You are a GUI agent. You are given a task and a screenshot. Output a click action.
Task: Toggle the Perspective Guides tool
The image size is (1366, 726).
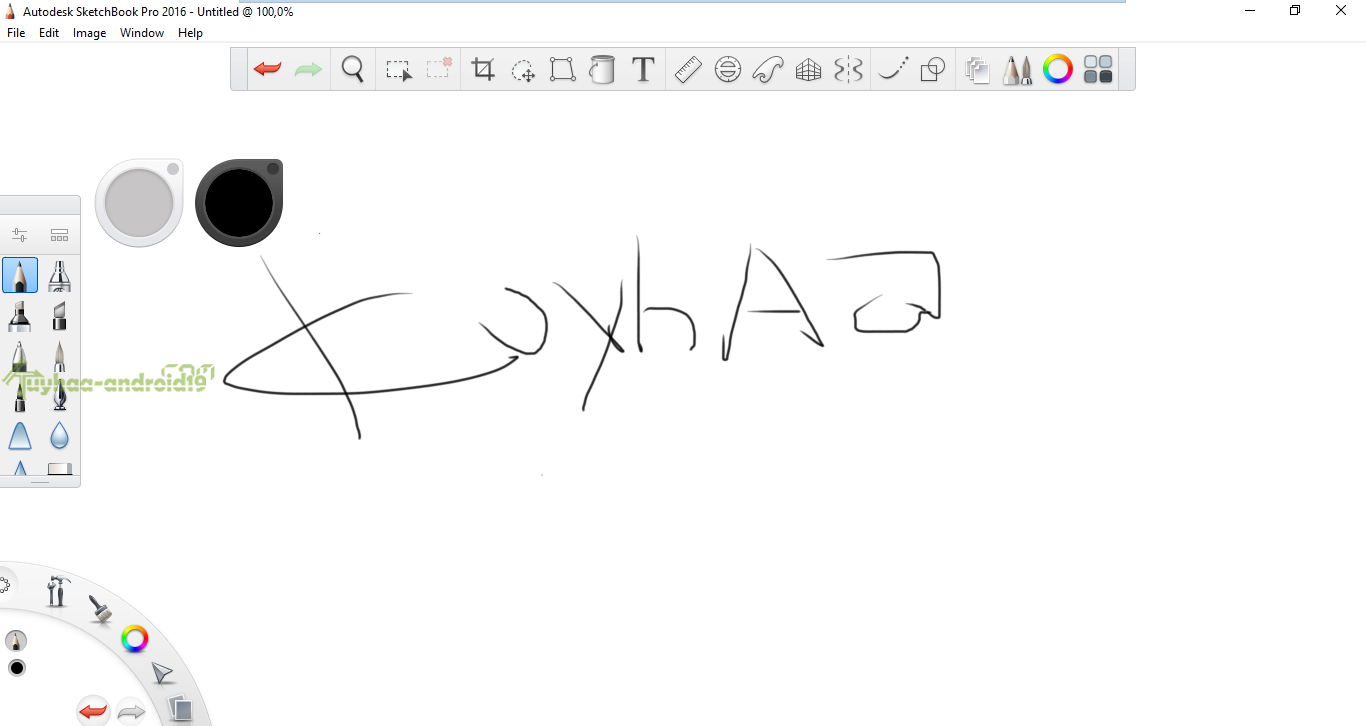click(808, 70)
